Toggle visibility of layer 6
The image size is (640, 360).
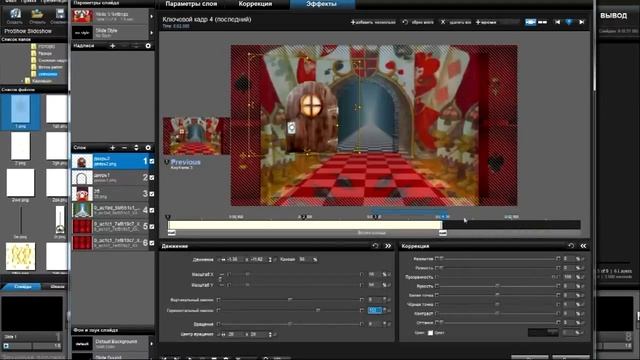click(x=152, y=243)
